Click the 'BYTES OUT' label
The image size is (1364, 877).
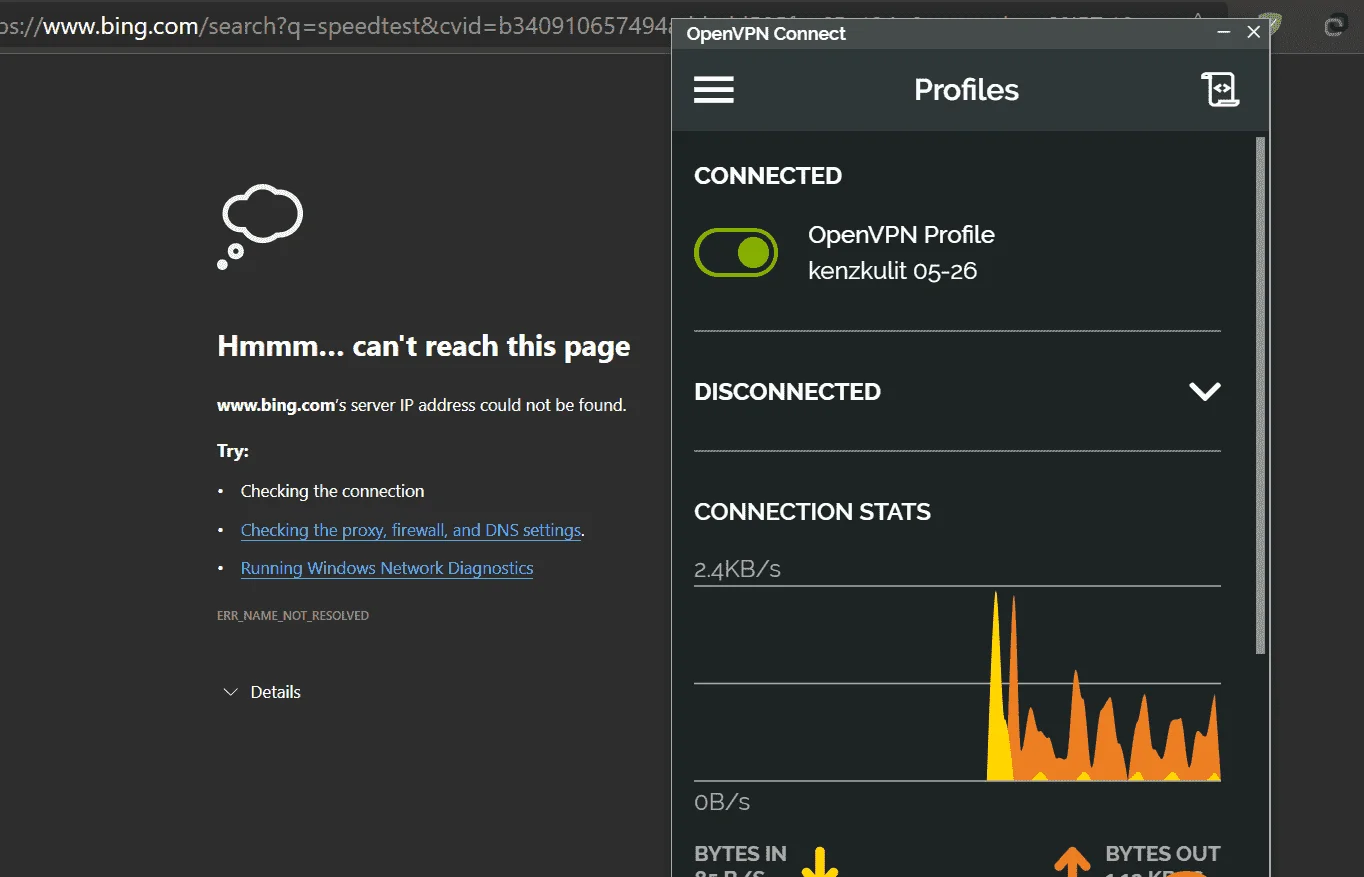coord(1163,854)
